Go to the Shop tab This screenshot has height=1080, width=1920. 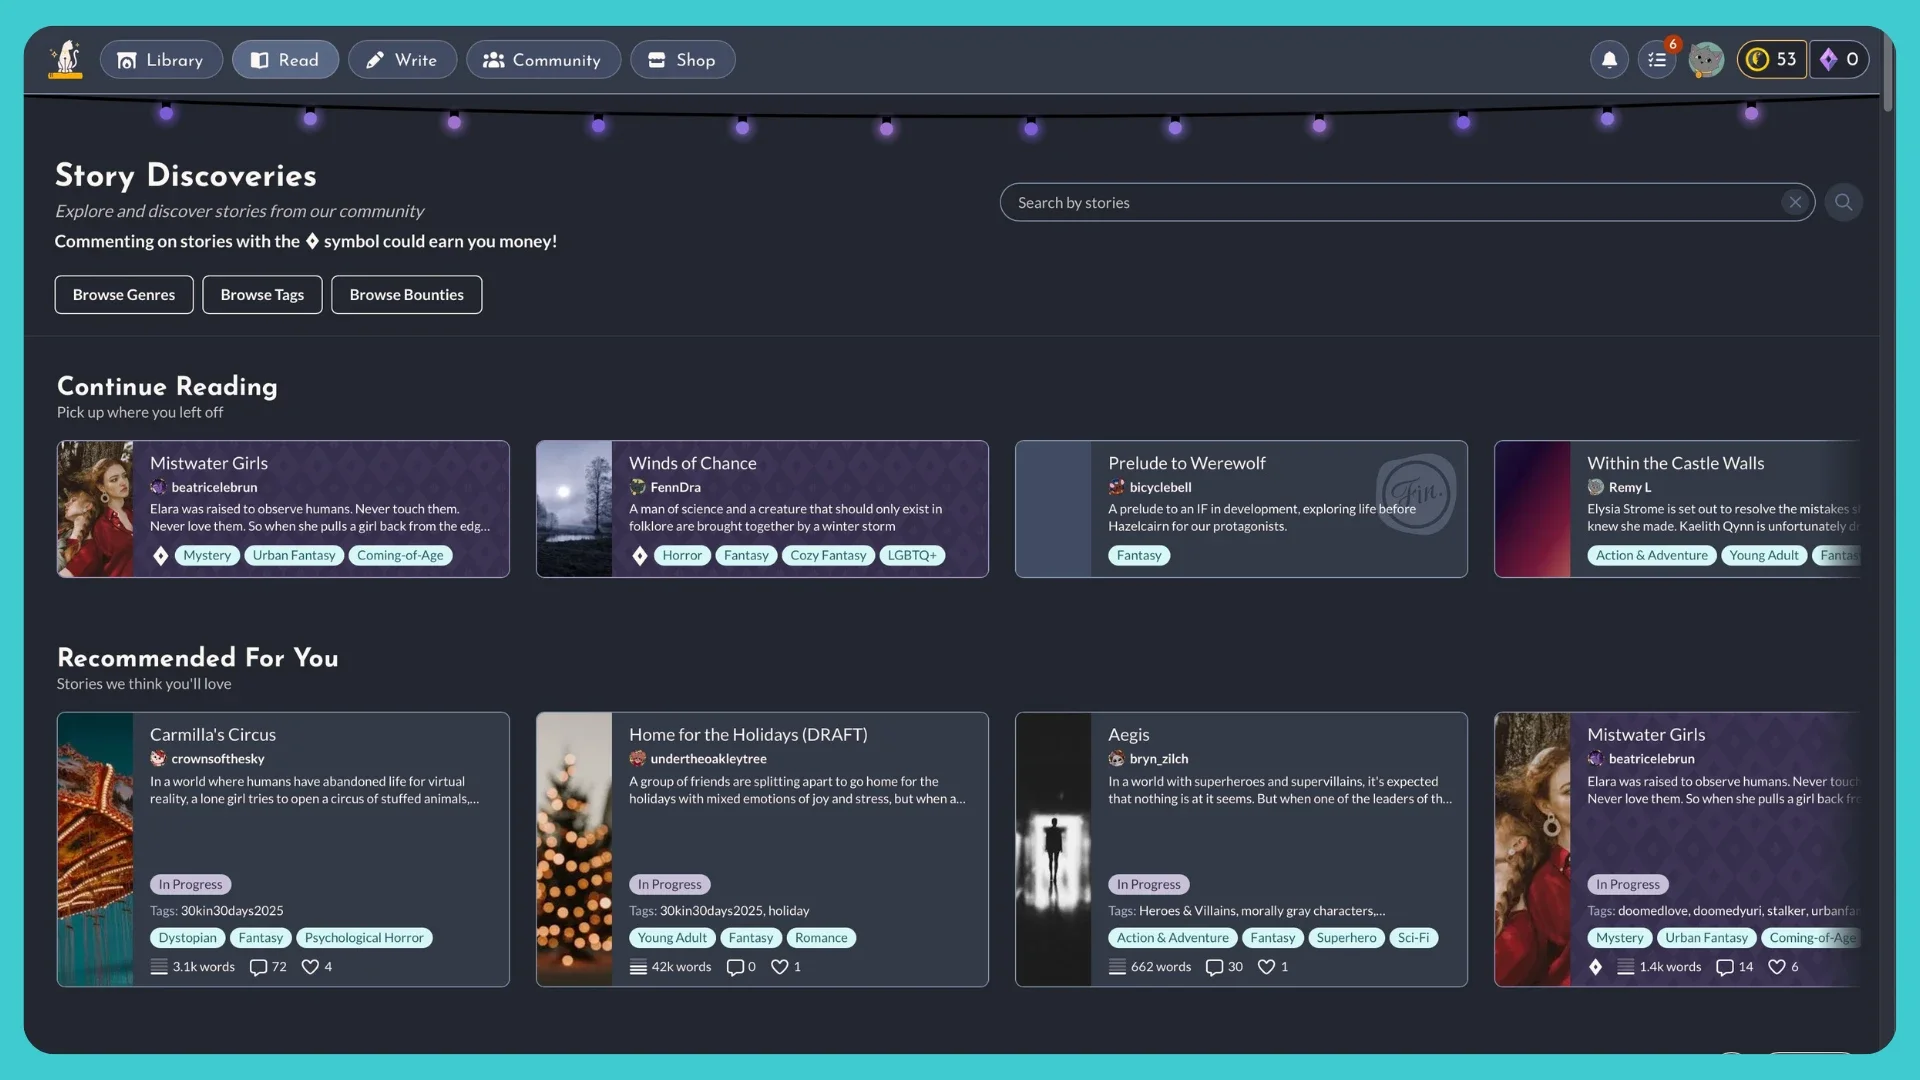682,60
